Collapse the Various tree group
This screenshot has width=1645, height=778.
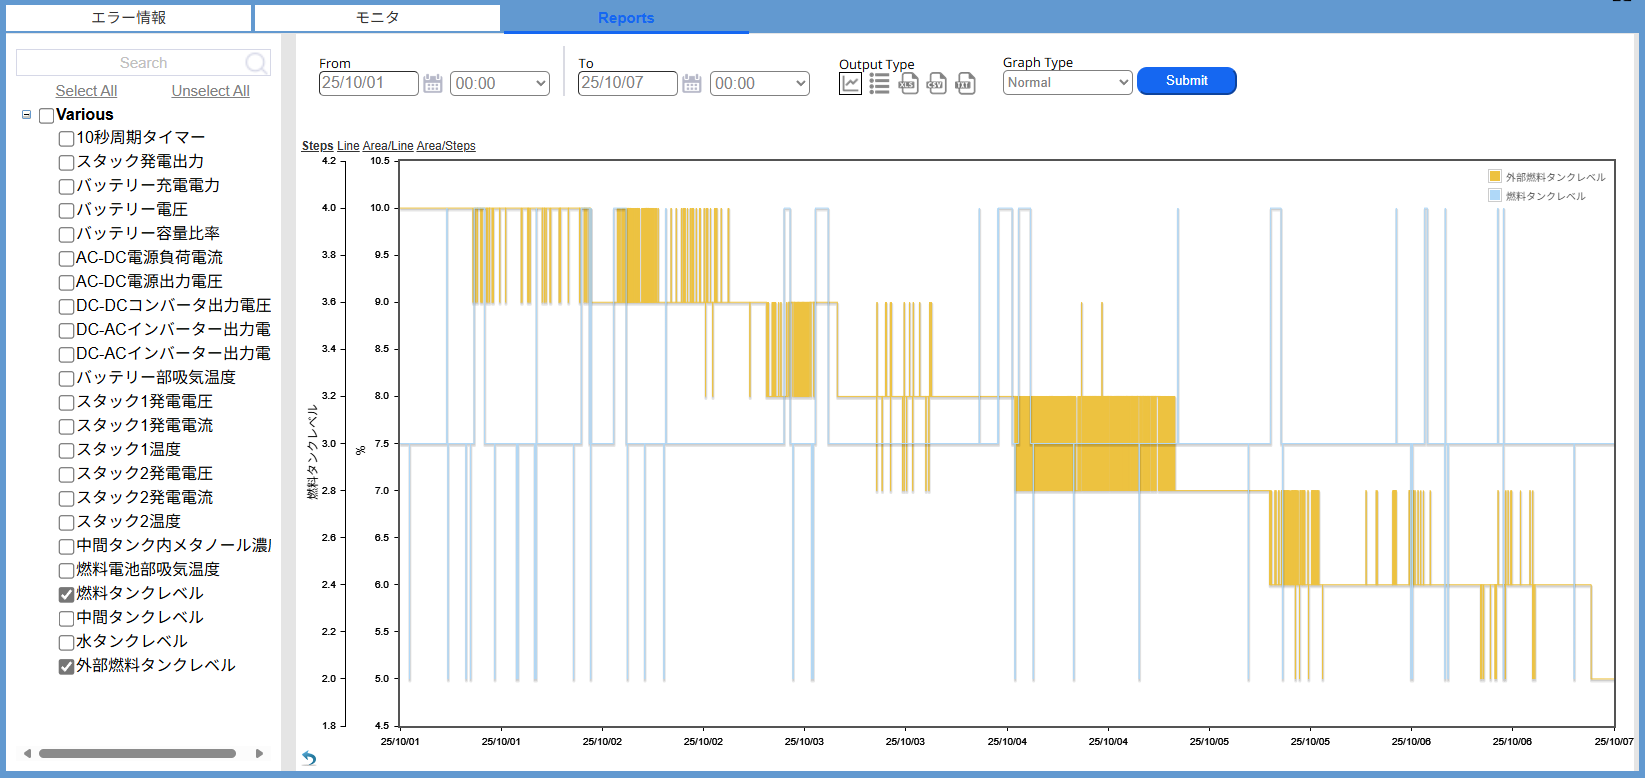tap(26, 115)
